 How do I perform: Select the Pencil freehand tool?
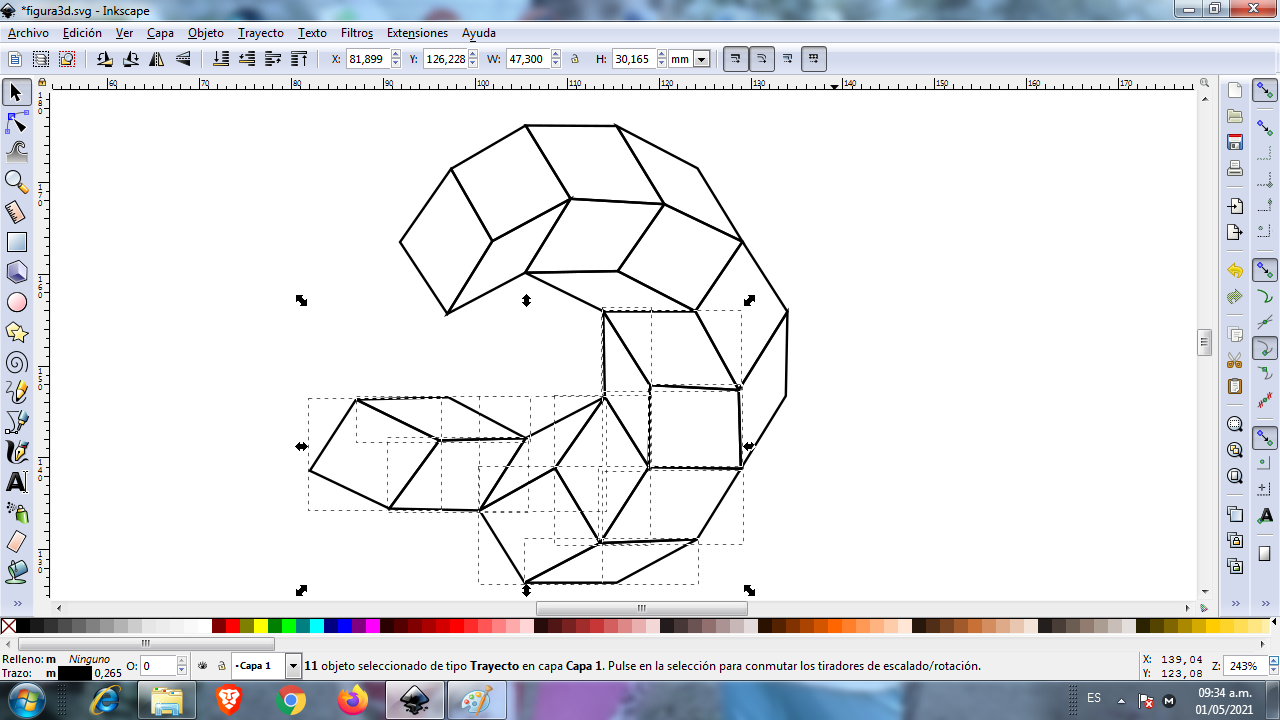(16, 392)
